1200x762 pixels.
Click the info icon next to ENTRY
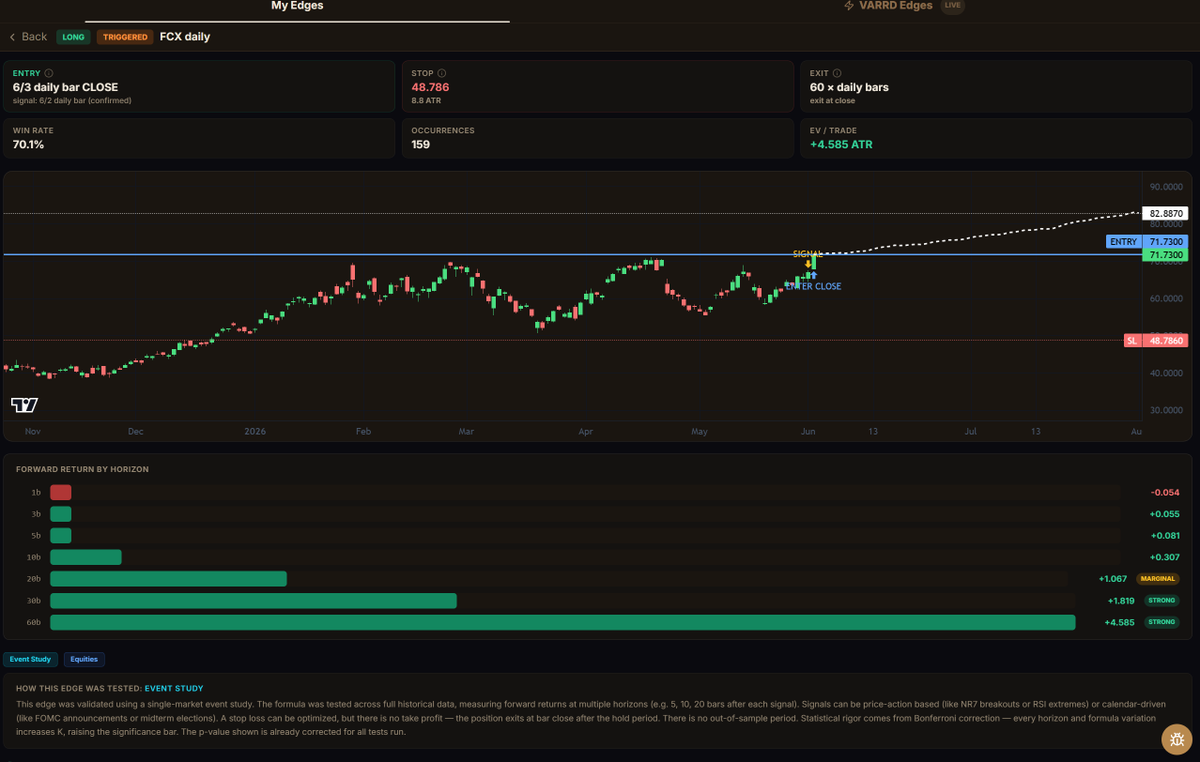click(x=49, y=73)
